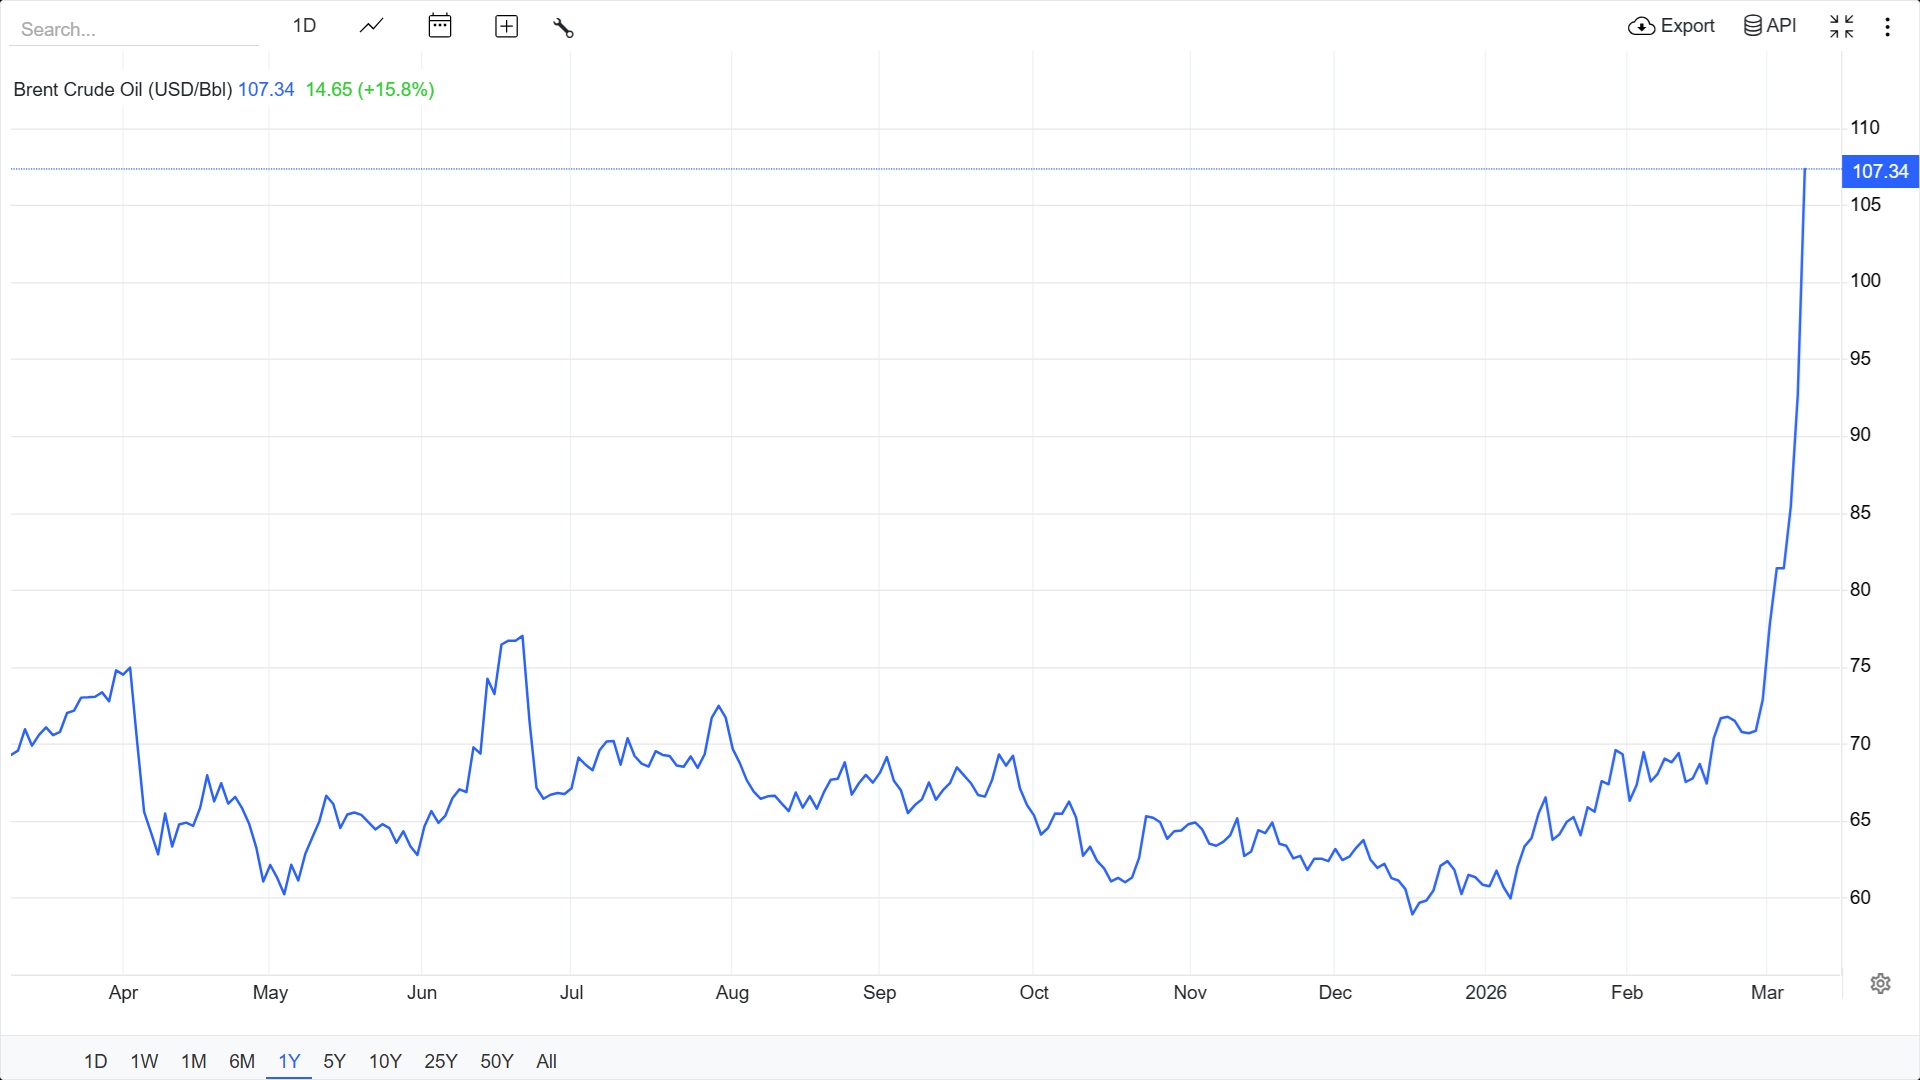Switch to the 6M range
This screenshot has width=1920, height=1080.
(x=242, y=1061)
